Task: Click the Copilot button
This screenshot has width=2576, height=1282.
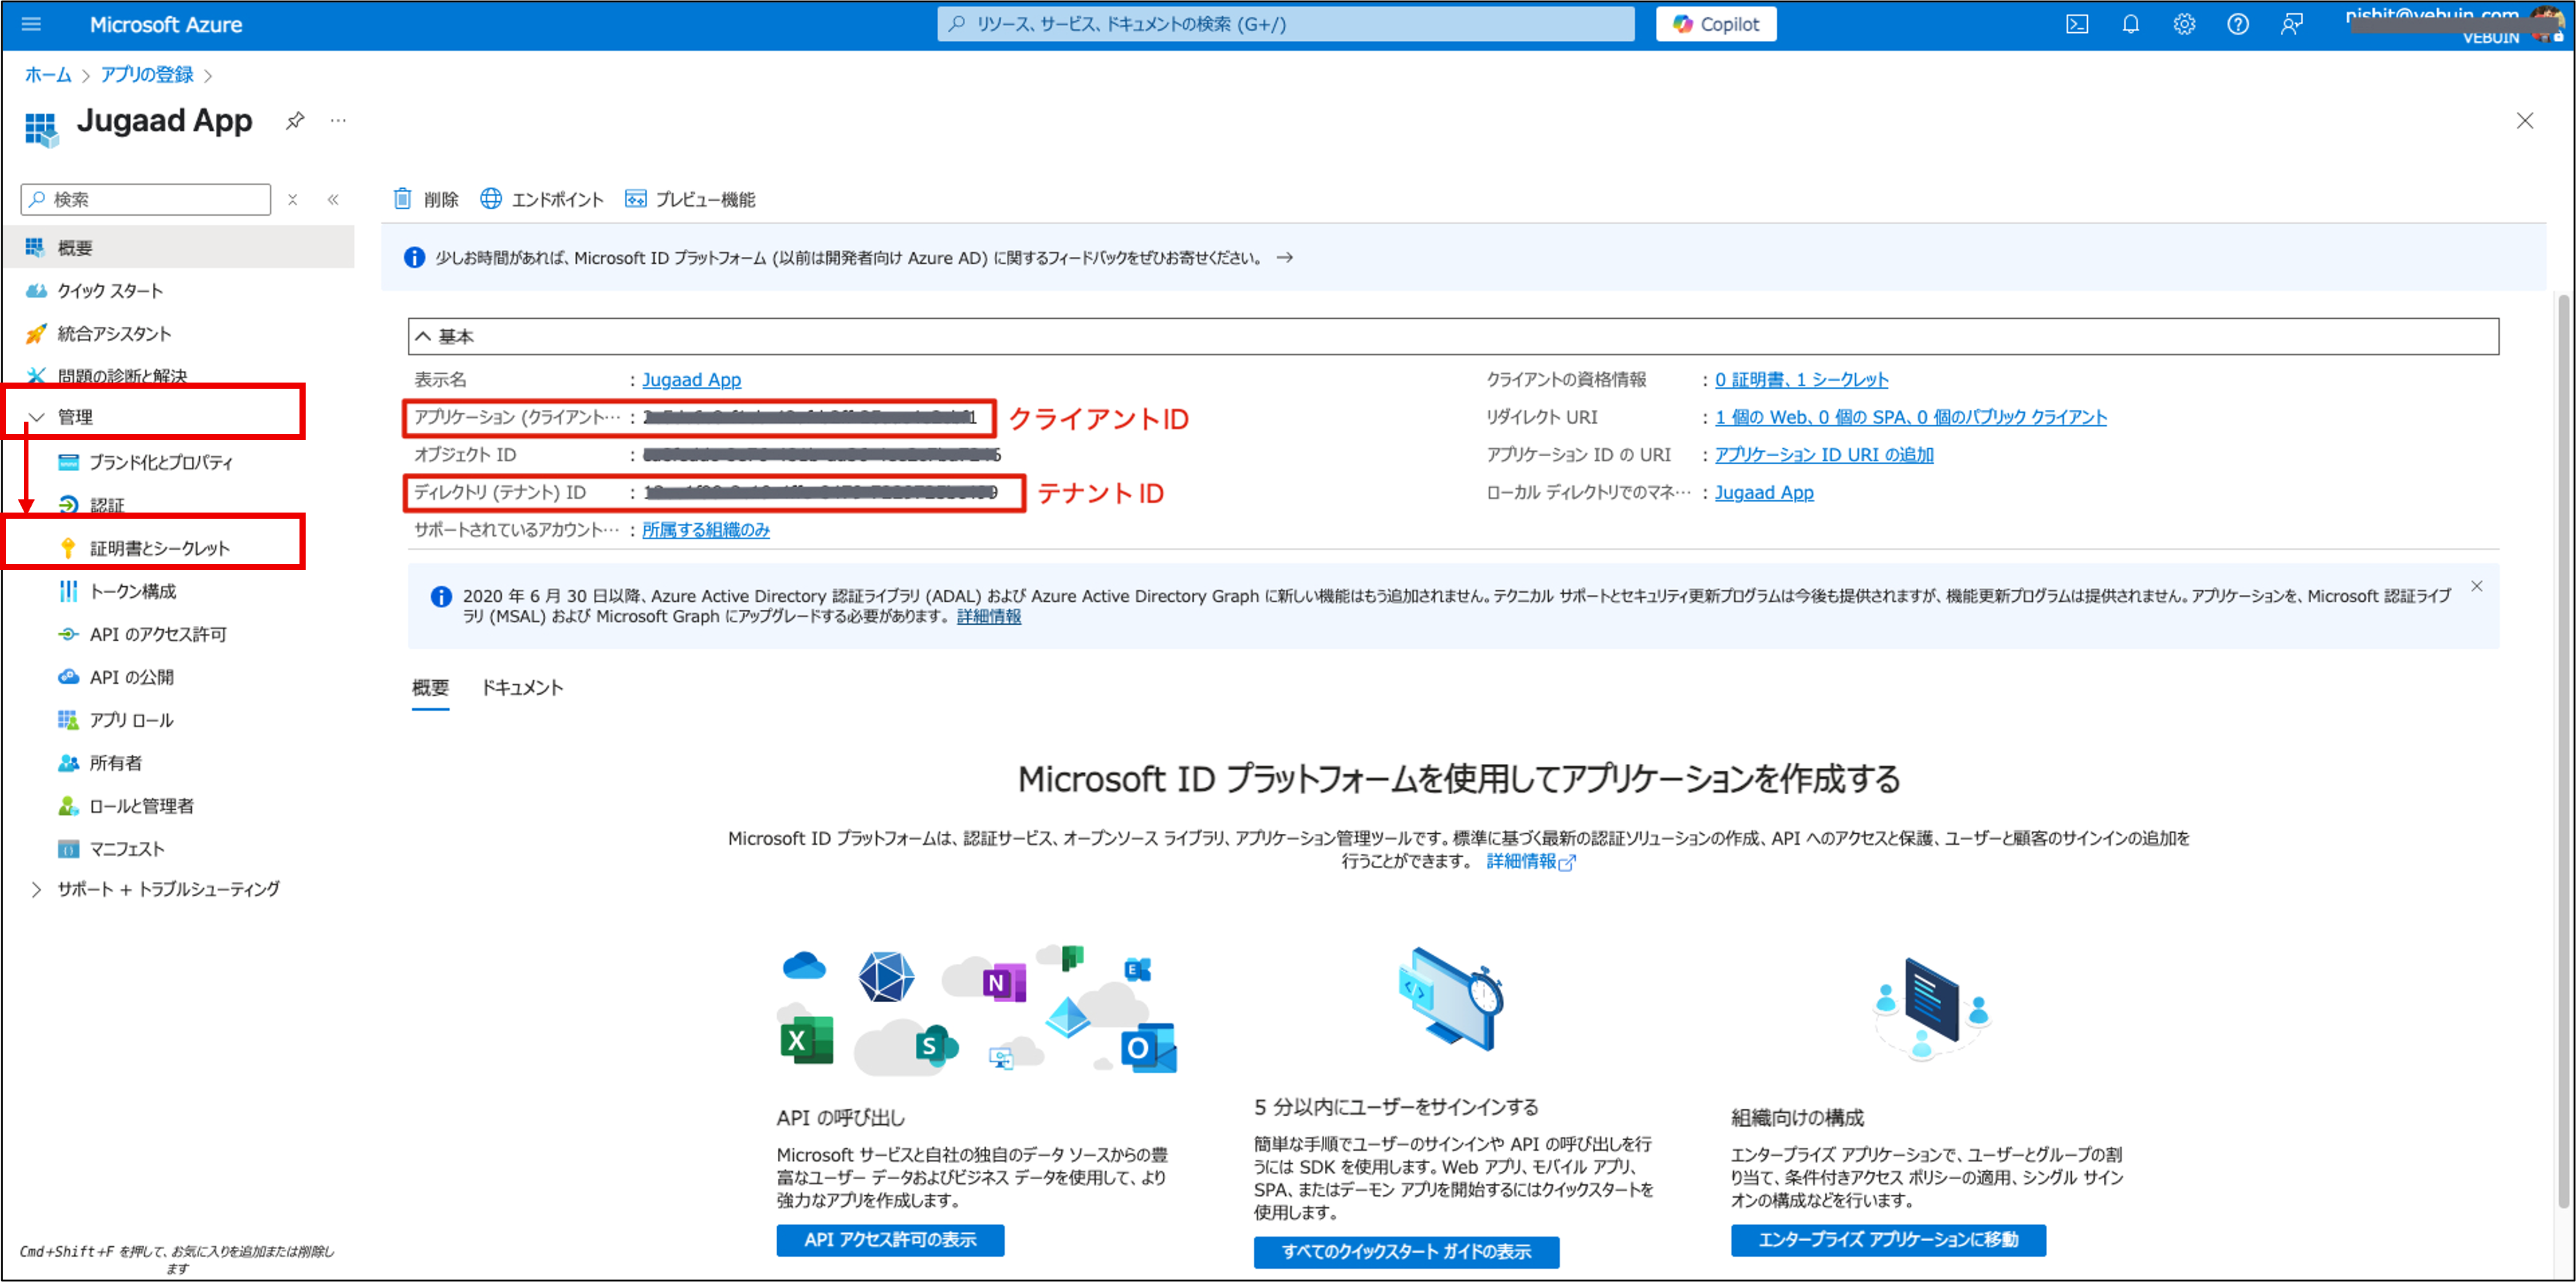Action: tap(1716, 24)
